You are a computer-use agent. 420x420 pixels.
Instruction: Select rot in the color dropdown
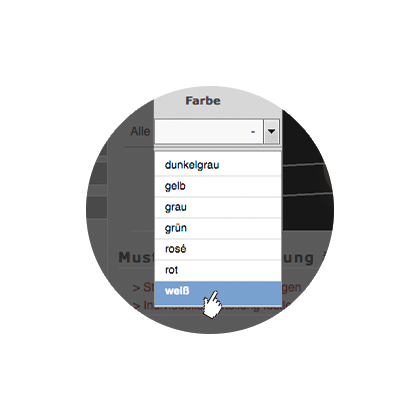[217, 270]
